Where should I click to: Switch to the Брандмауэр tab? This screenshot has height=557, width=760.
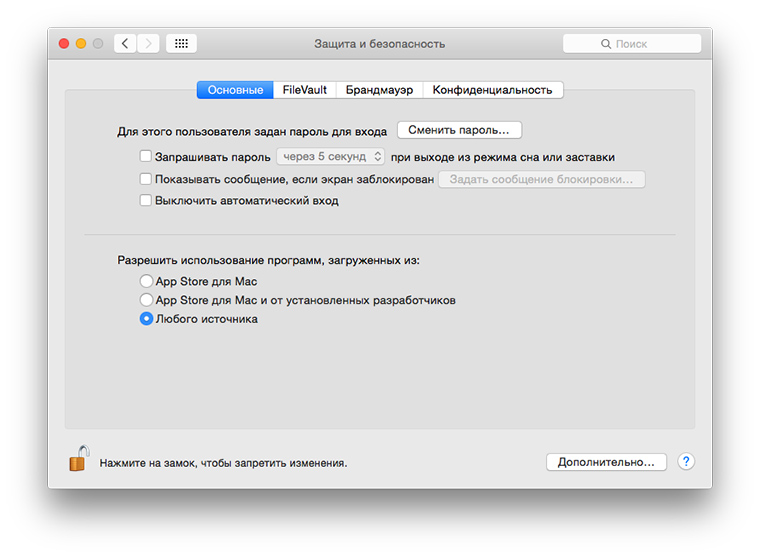[x=379, y=90]
